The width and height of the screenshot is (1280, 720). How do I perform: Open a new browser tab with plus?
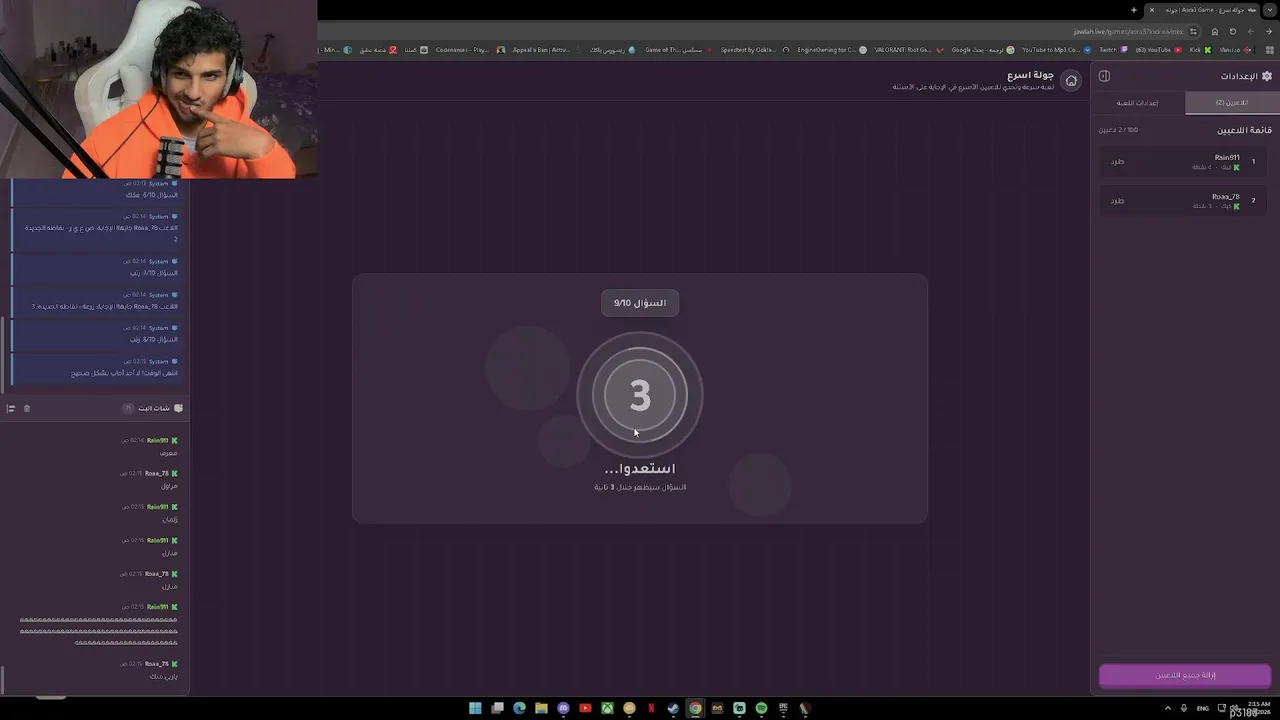click(1134, 10)
